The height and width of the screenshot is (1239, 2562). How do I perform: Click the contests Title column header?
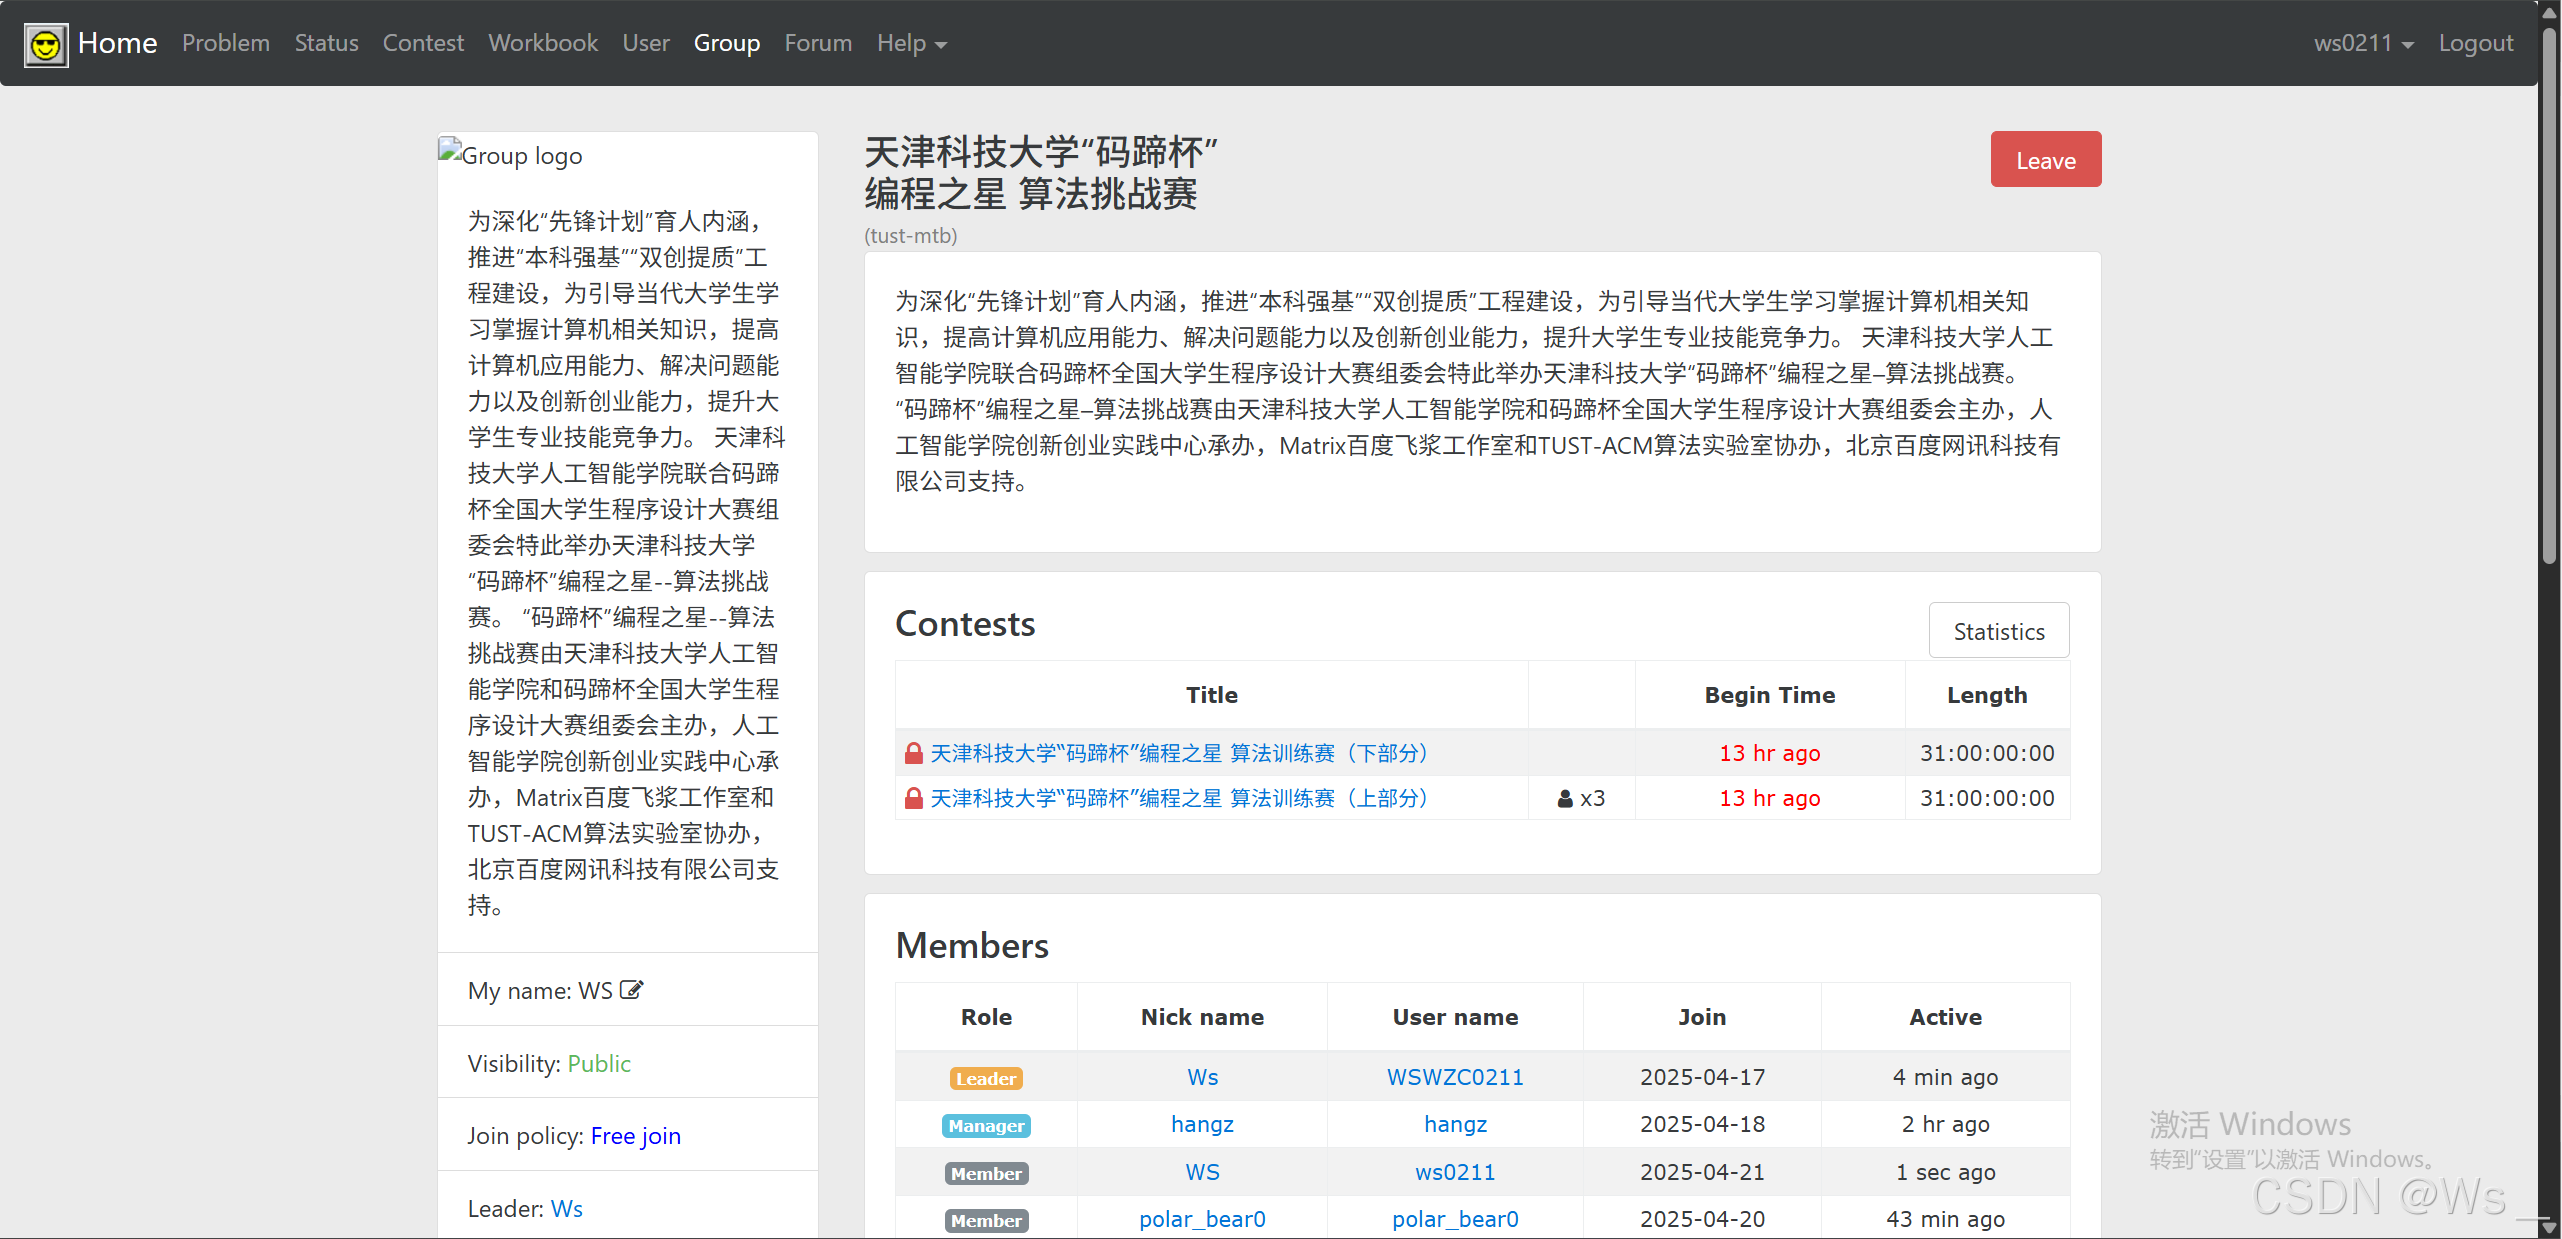[x=1211, y=695]
